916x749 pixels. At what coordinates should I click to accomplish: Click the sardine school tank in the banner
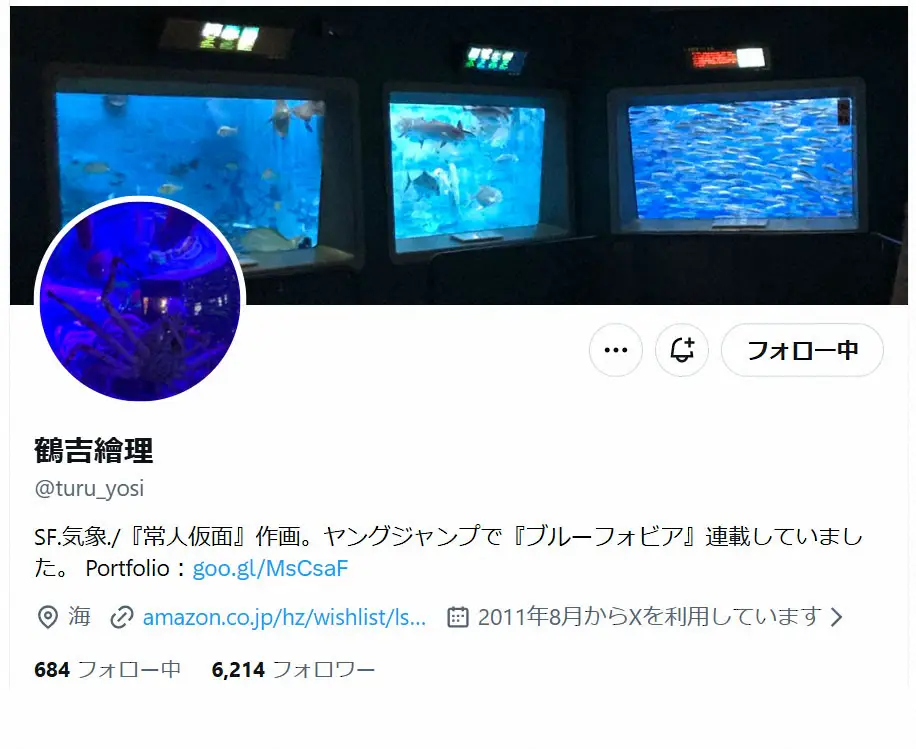coord(741,159)
